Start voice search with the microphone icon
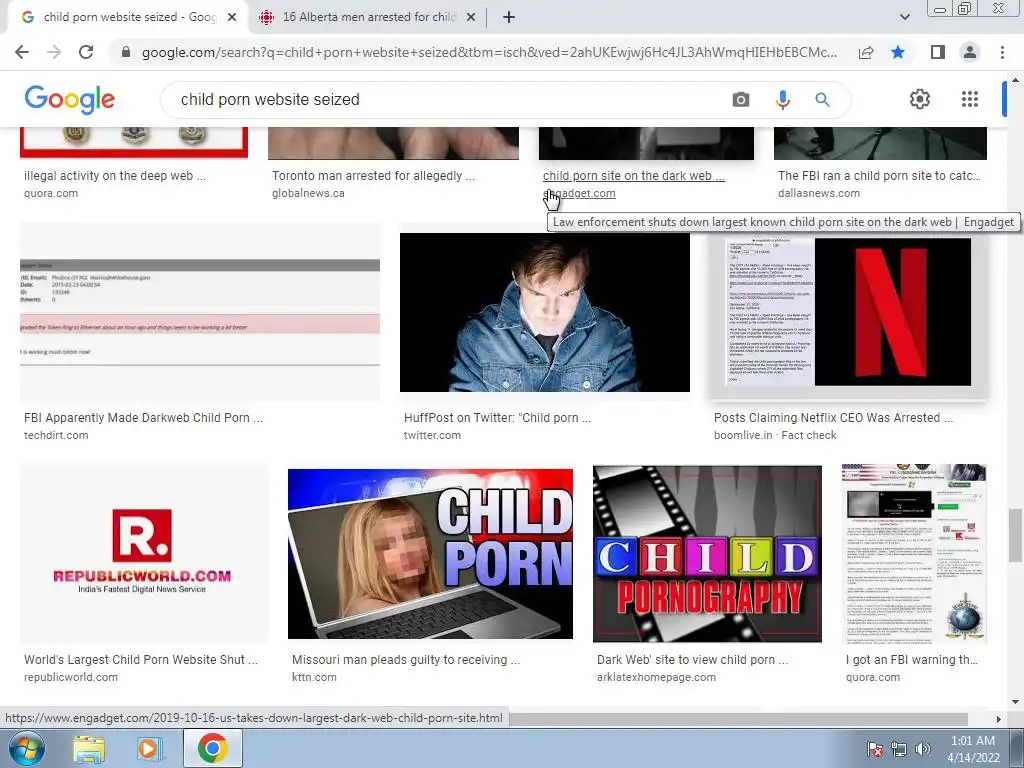Viewport: 1024px width, 768px height. 782,100
